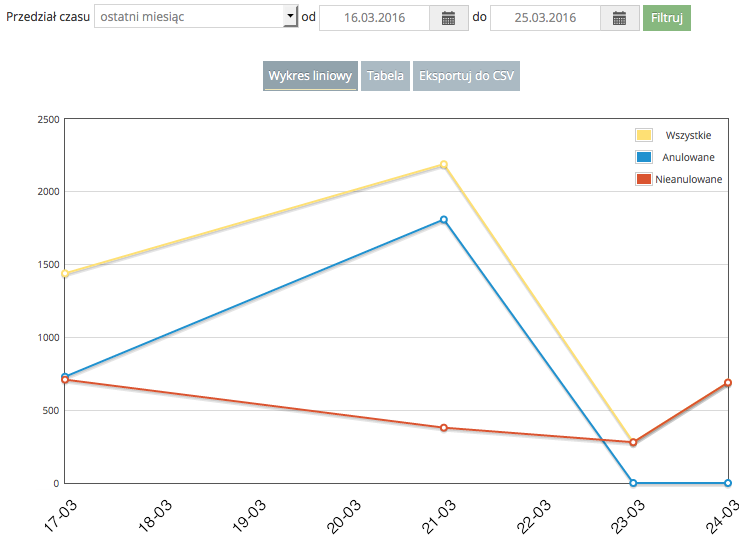
Task: Click the red Nieanulowane legend swatch
Action: coord(644,179)
